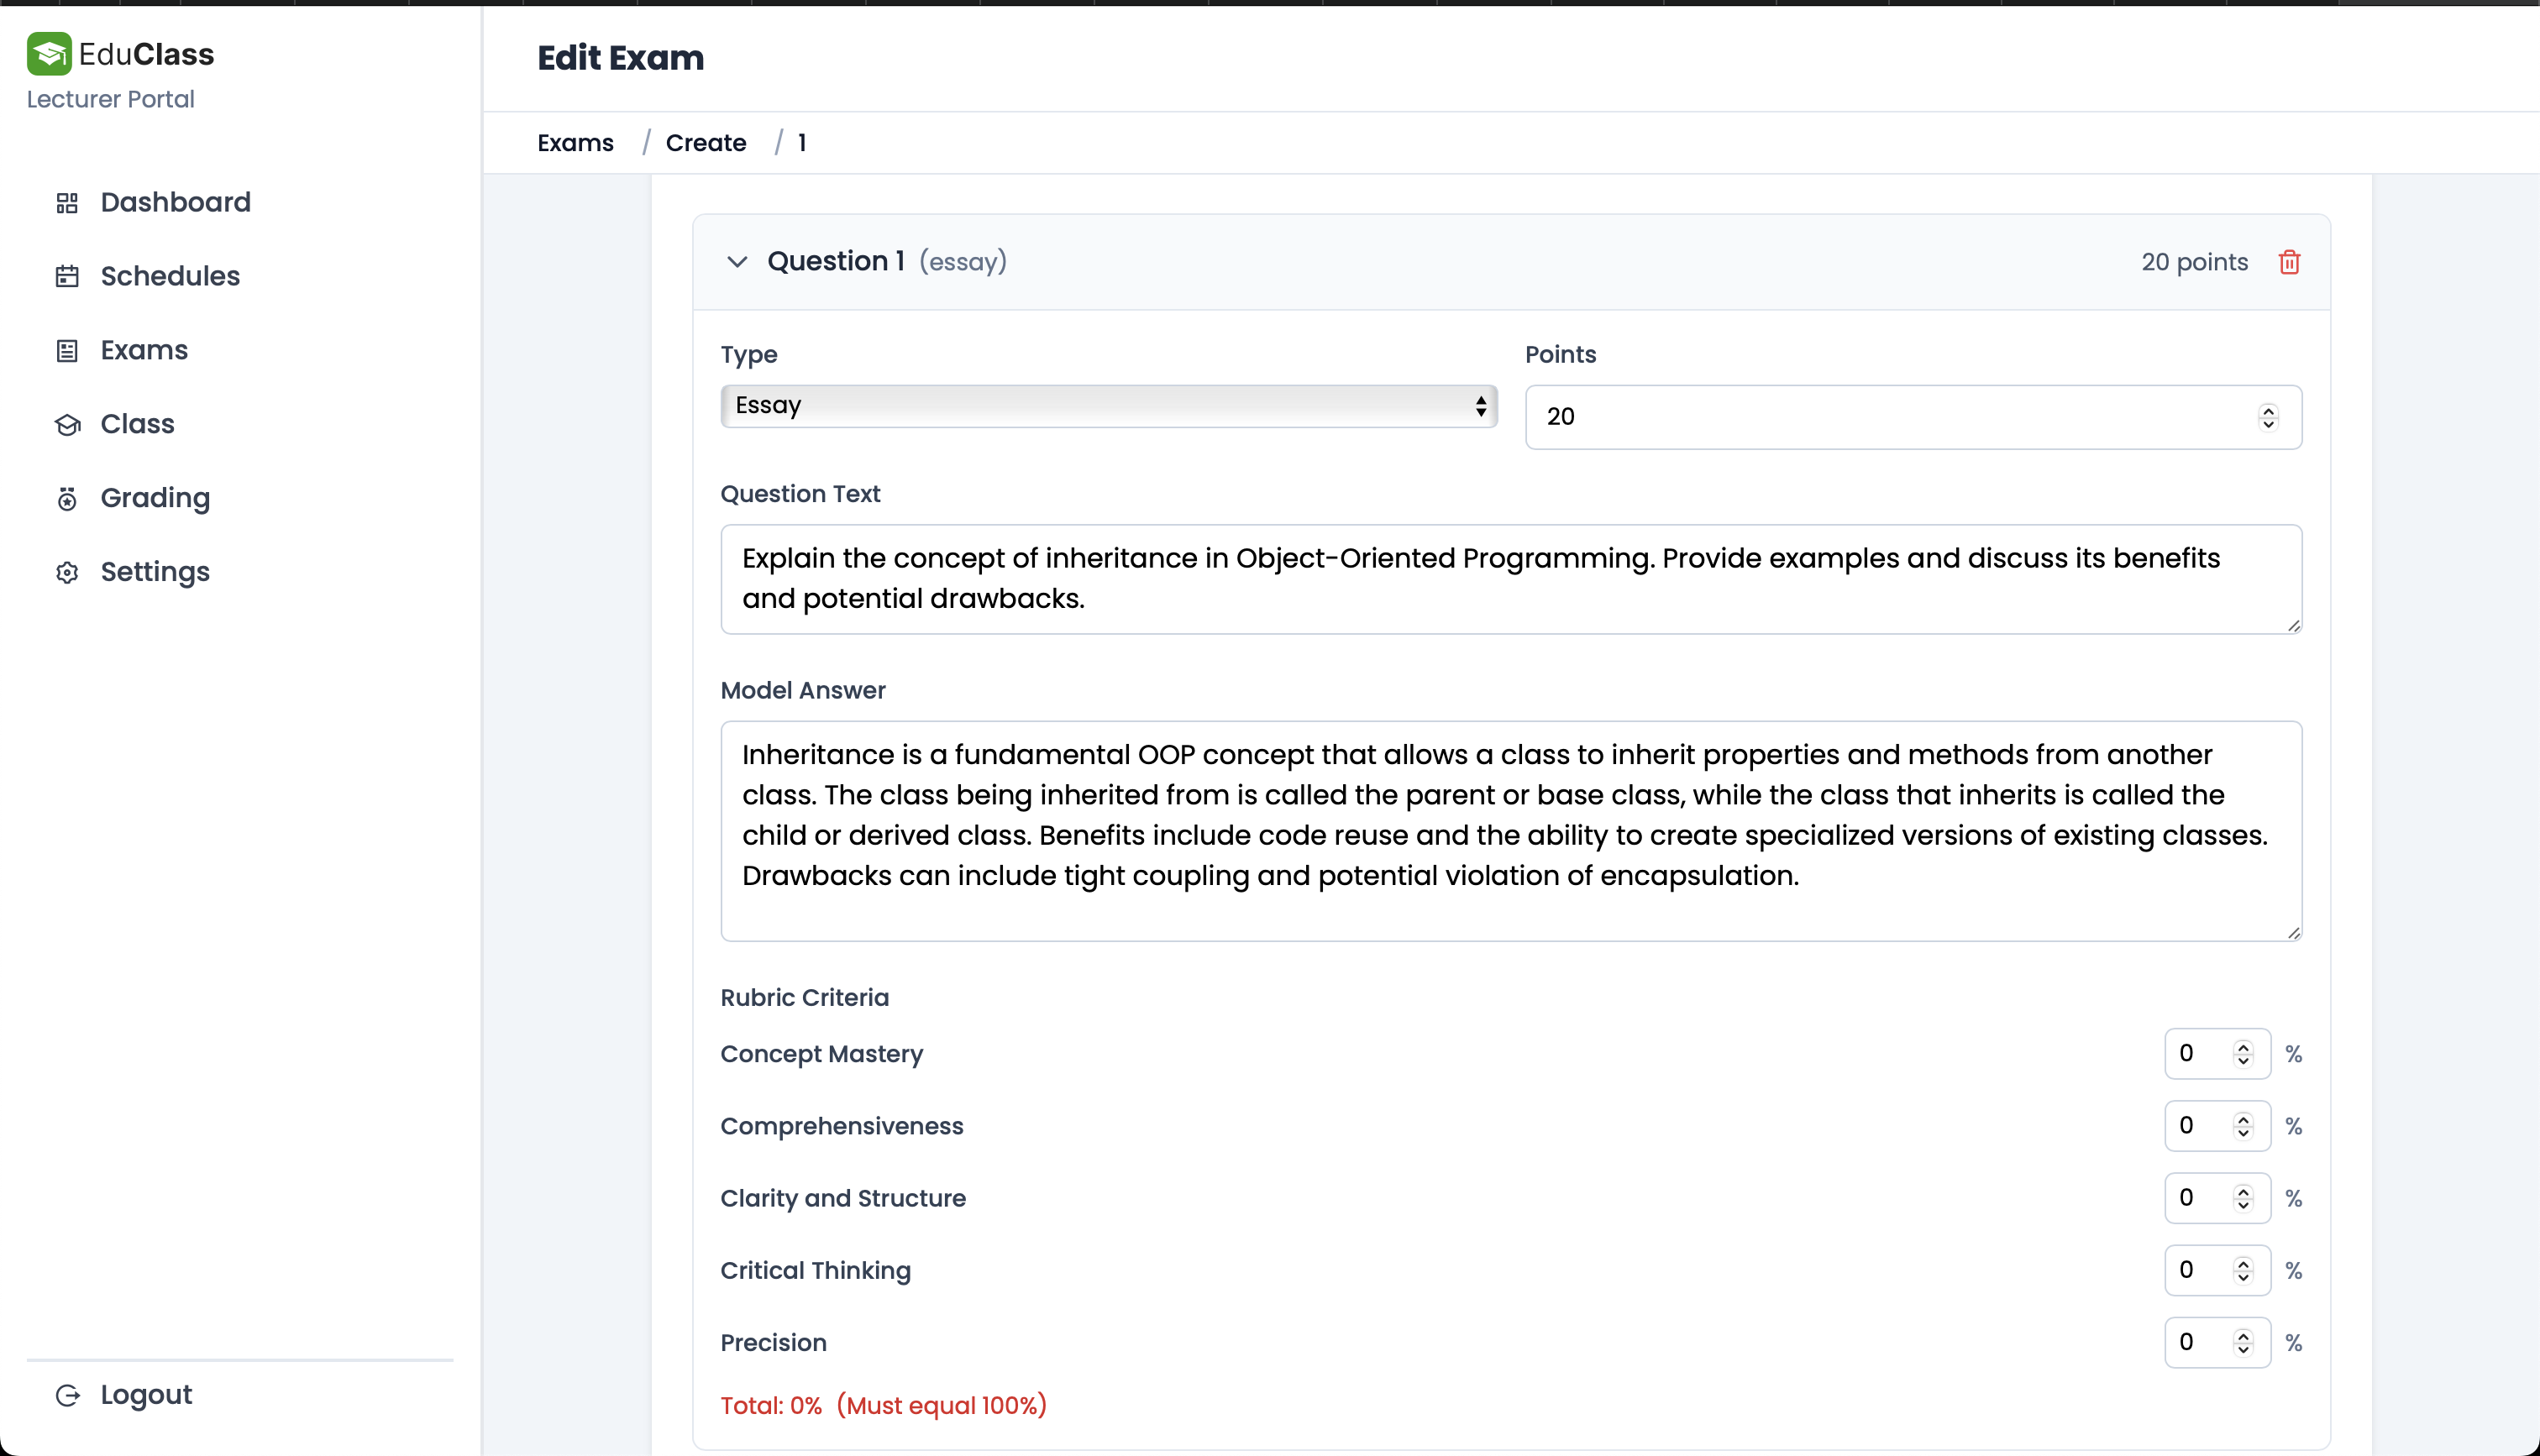This screenshot has width=2540, height=1456.
Task: Navigate to Exams via breadcrumb
Action: (x=575, y=142)
